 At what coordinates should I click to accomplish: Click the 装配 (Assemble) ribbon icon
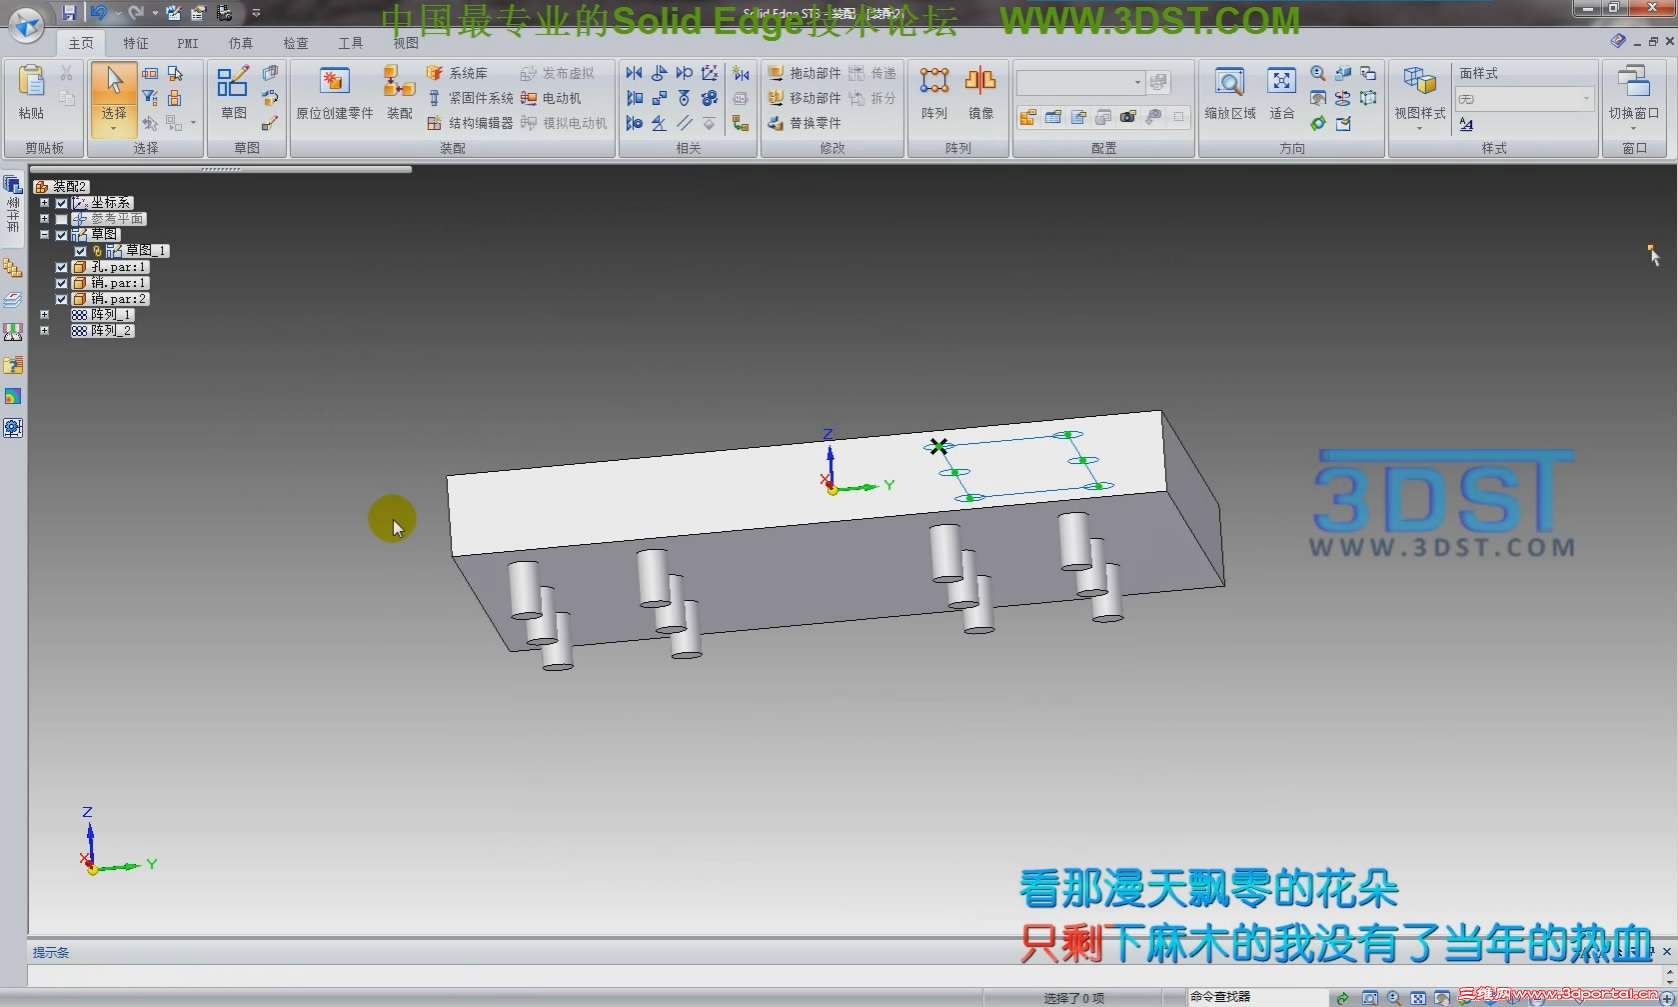[399, 93]
